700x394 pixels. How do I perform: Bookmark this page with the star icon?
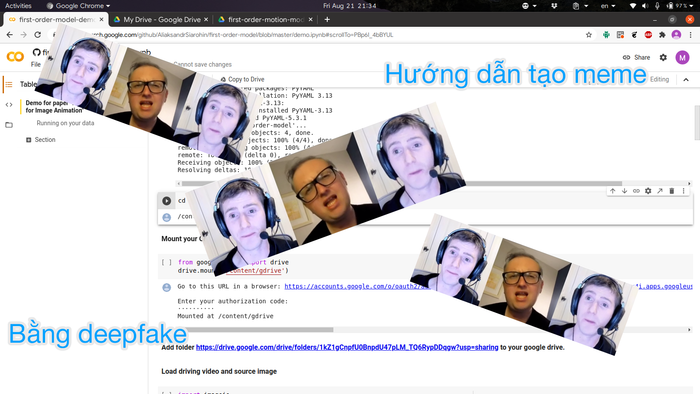589,35
